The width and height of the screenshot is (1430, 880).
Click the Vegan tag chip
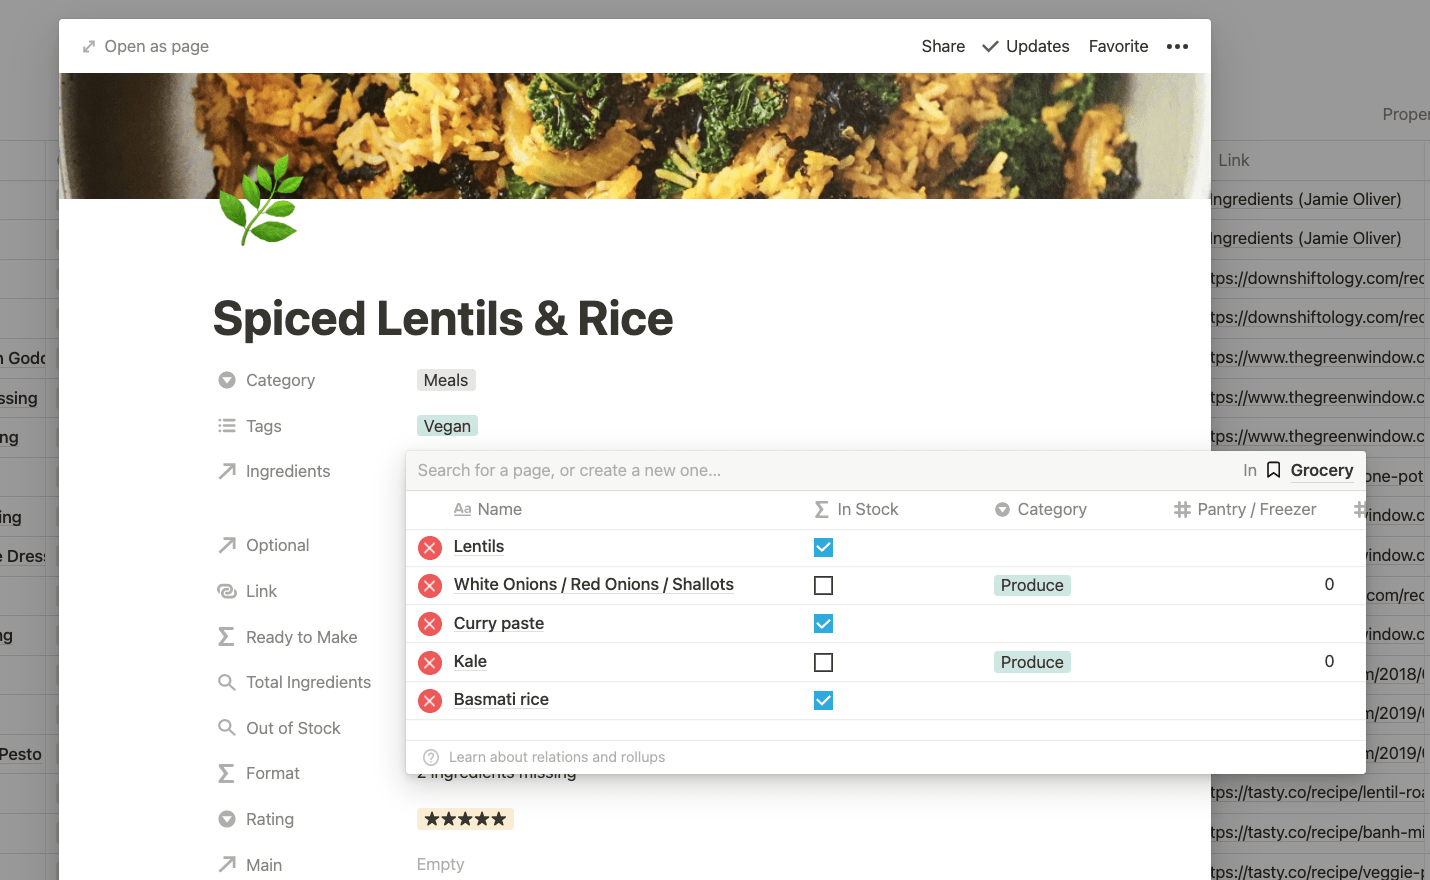point(447,426)
